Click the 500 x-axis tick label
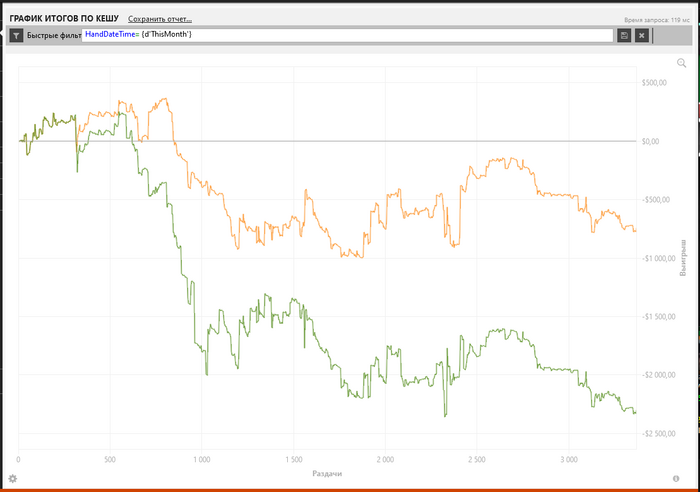 (x=110, y=459)
